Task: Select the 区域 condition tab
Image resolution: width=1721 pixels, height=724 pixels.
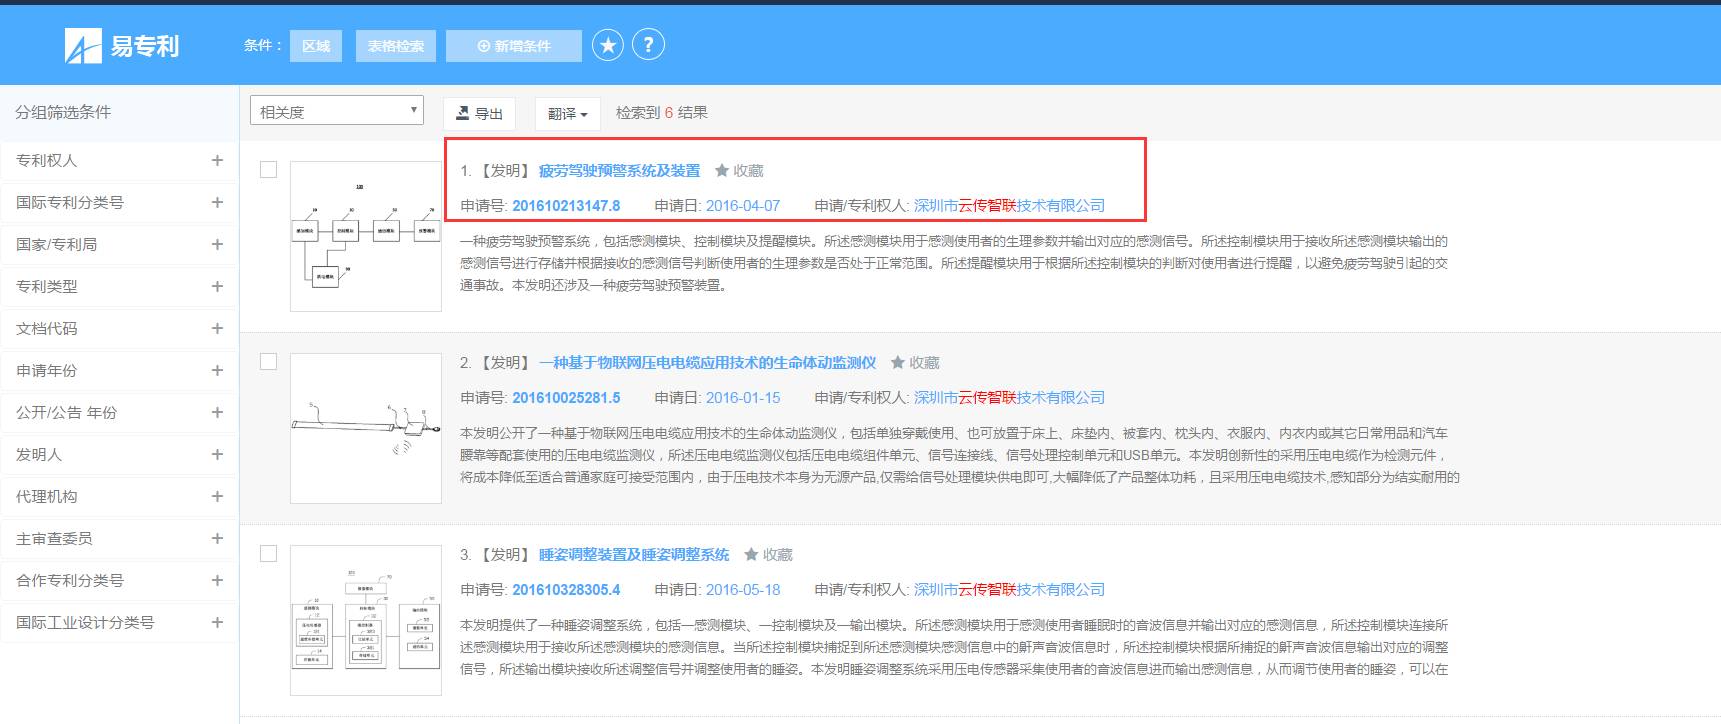Action: tap(316, 46)
